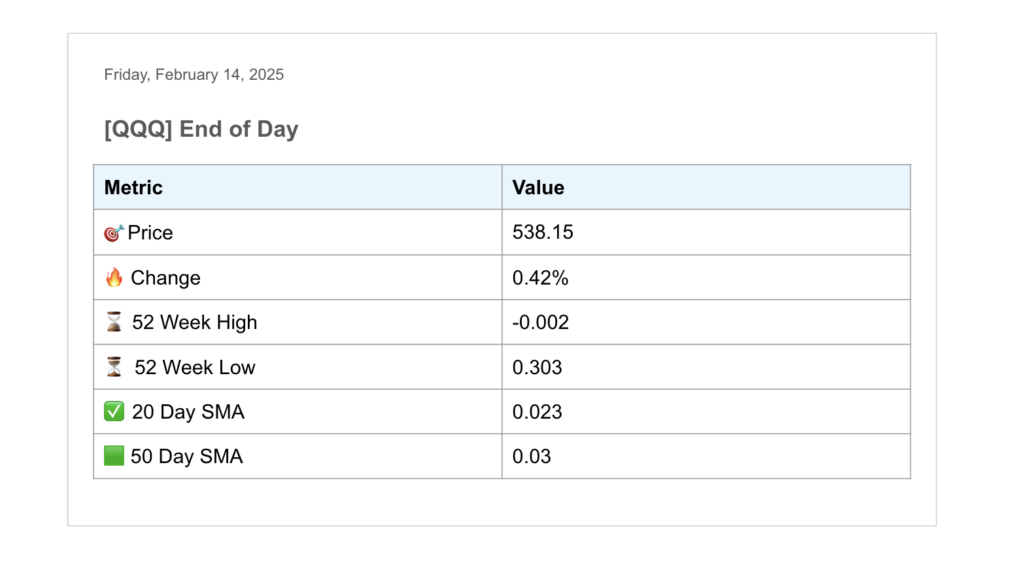Click the 52 Week High label
The image size is (1024, 573).
tap(195, 322)
